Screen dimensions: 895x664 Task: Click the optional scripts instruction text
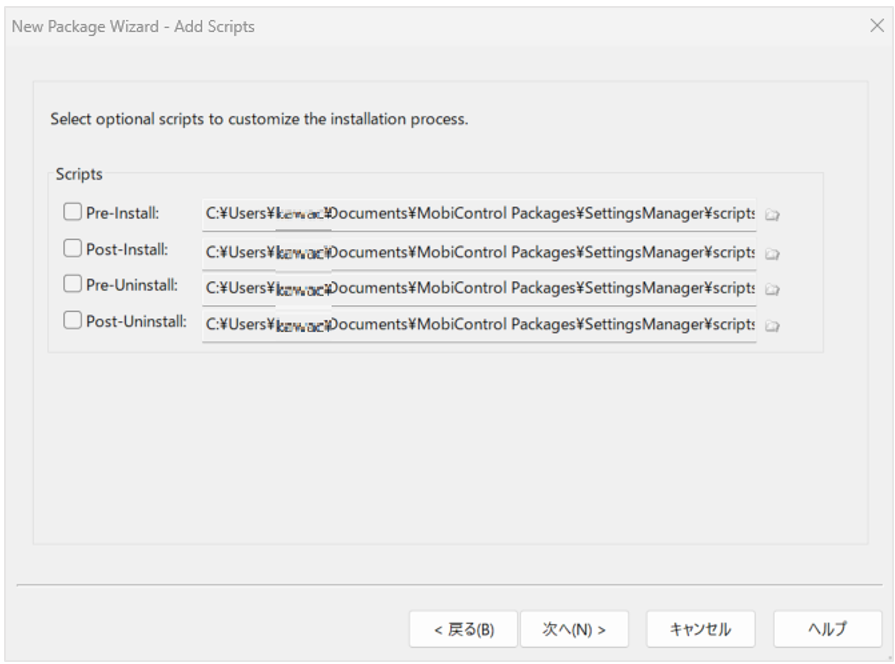259,119
